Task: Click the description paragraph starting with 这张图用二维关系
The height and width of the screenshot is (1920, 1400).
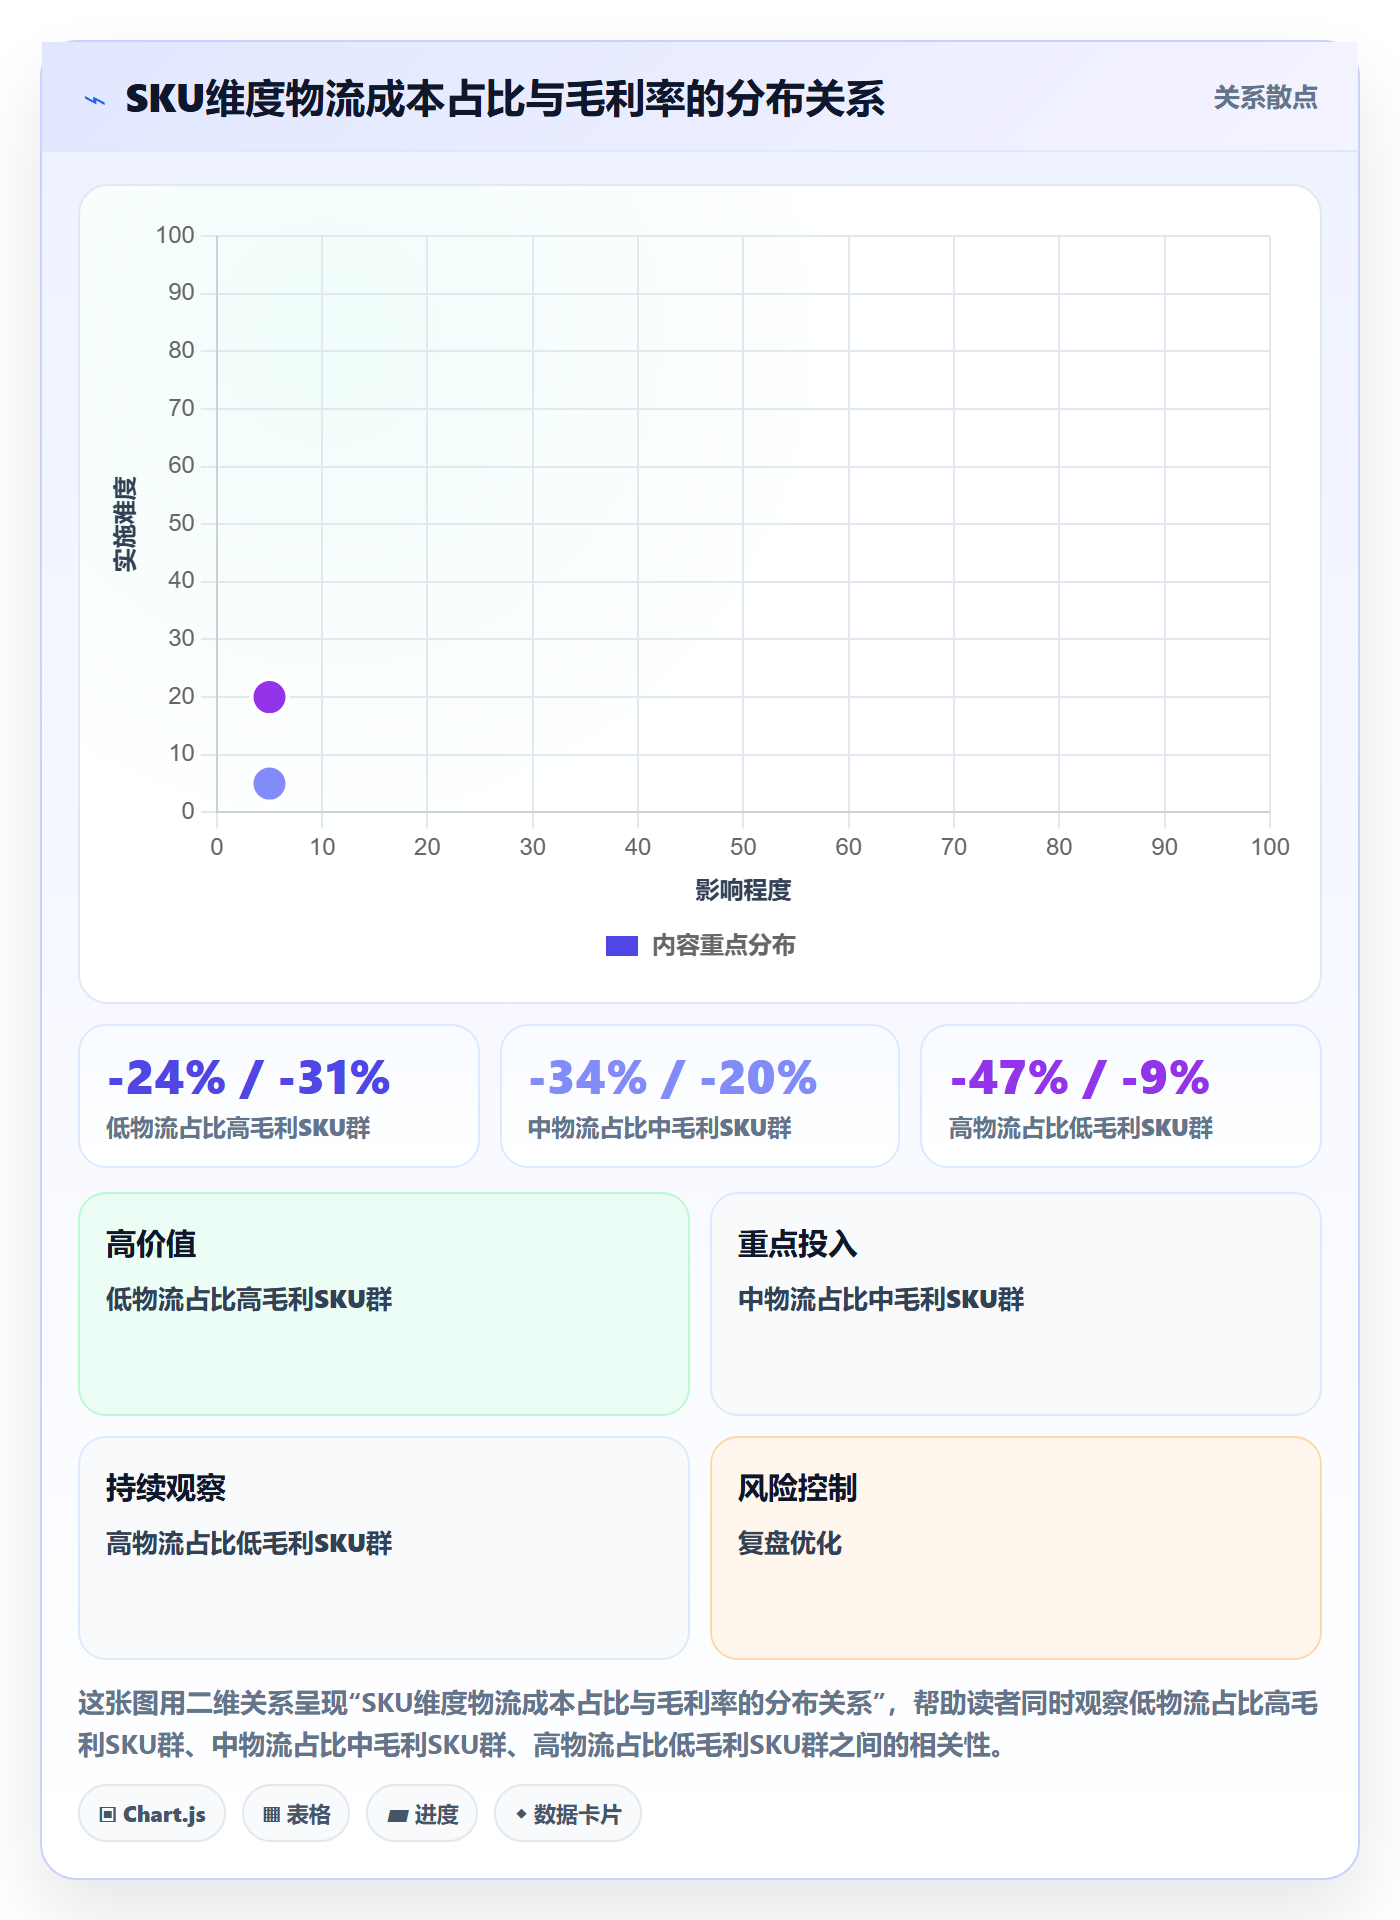Action: point(699,1724)
